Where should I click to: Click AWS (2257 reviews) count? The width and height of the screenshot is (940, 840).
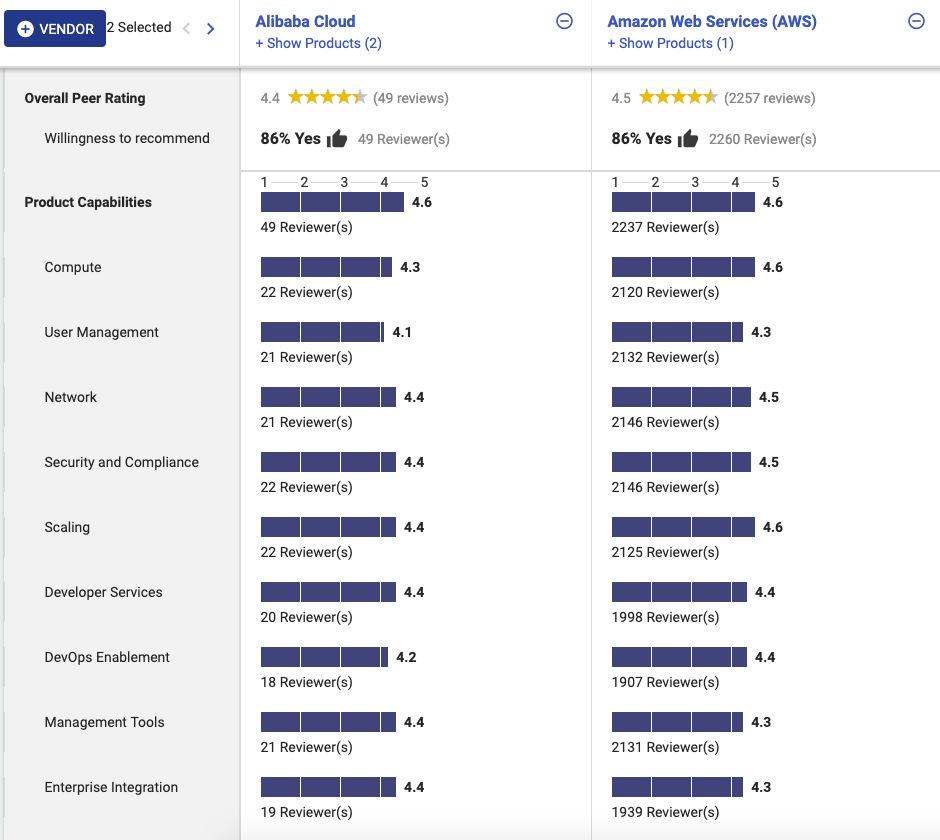[770, 98]
